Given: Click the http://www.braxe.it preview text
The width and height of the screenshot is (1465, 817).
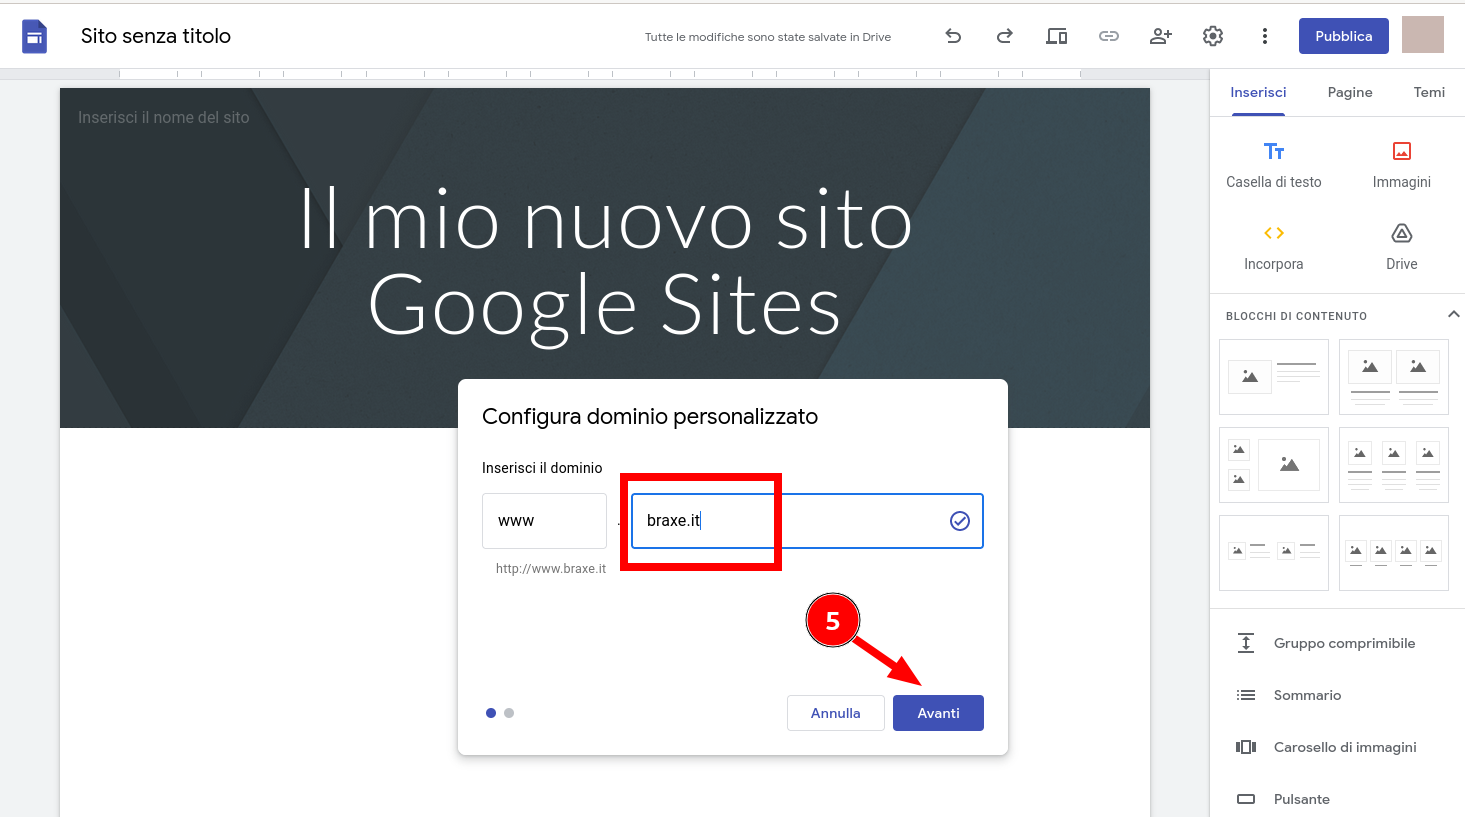Looking at the screenshot, I should [551, 568].
